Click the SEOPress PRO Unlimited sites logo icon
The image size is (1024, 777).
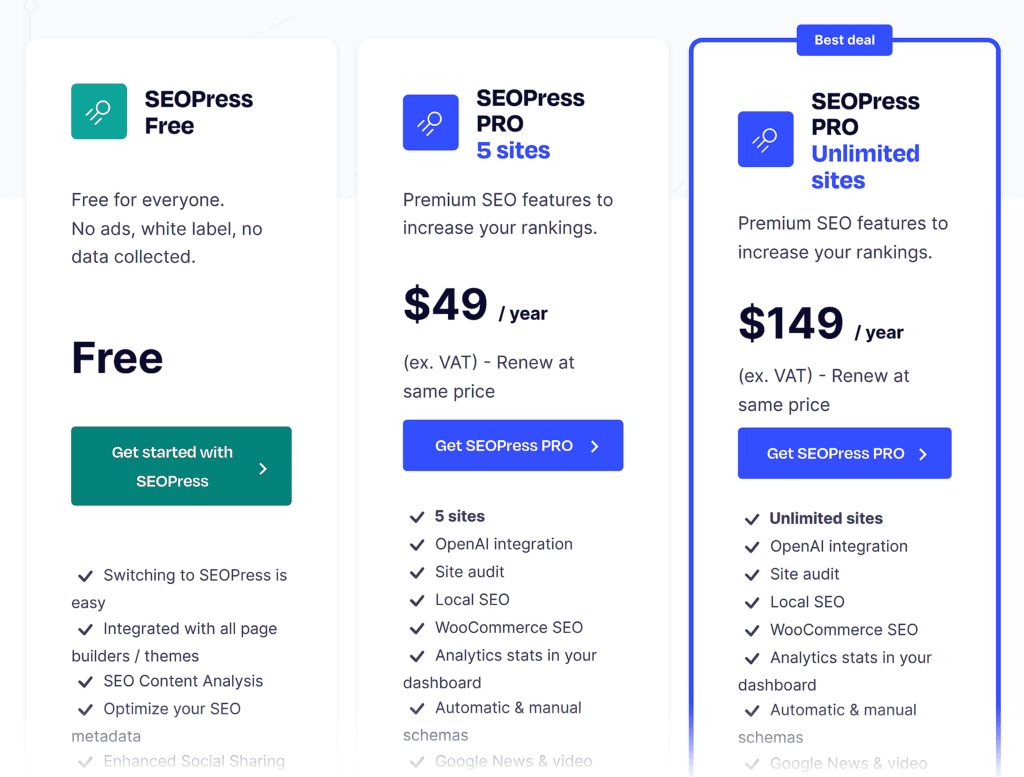[x=765, y=139]
